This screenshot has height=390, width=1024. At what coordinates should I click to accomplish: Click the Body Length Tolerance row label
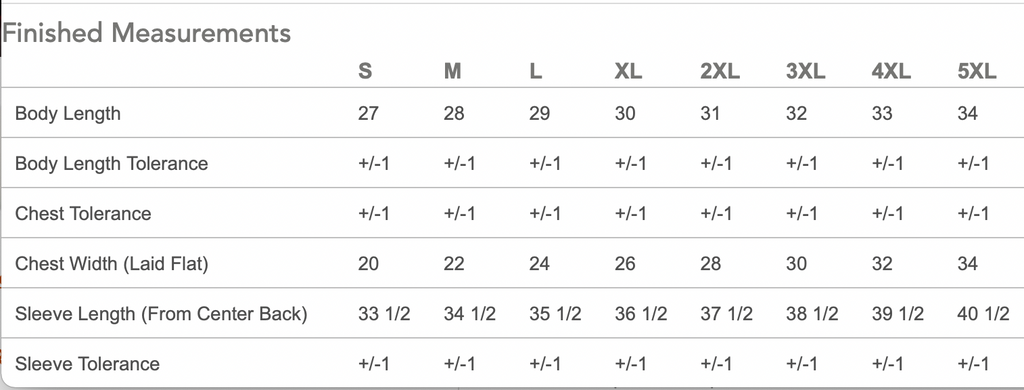click(112, 163)
